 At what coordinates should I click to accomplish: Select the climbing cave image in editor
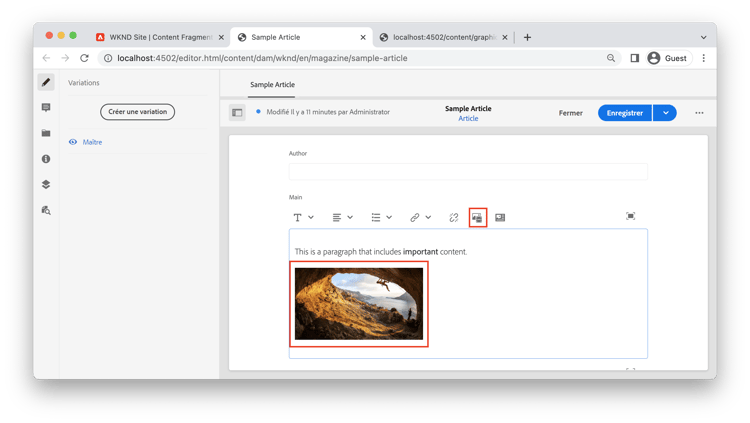click(359, 304)
